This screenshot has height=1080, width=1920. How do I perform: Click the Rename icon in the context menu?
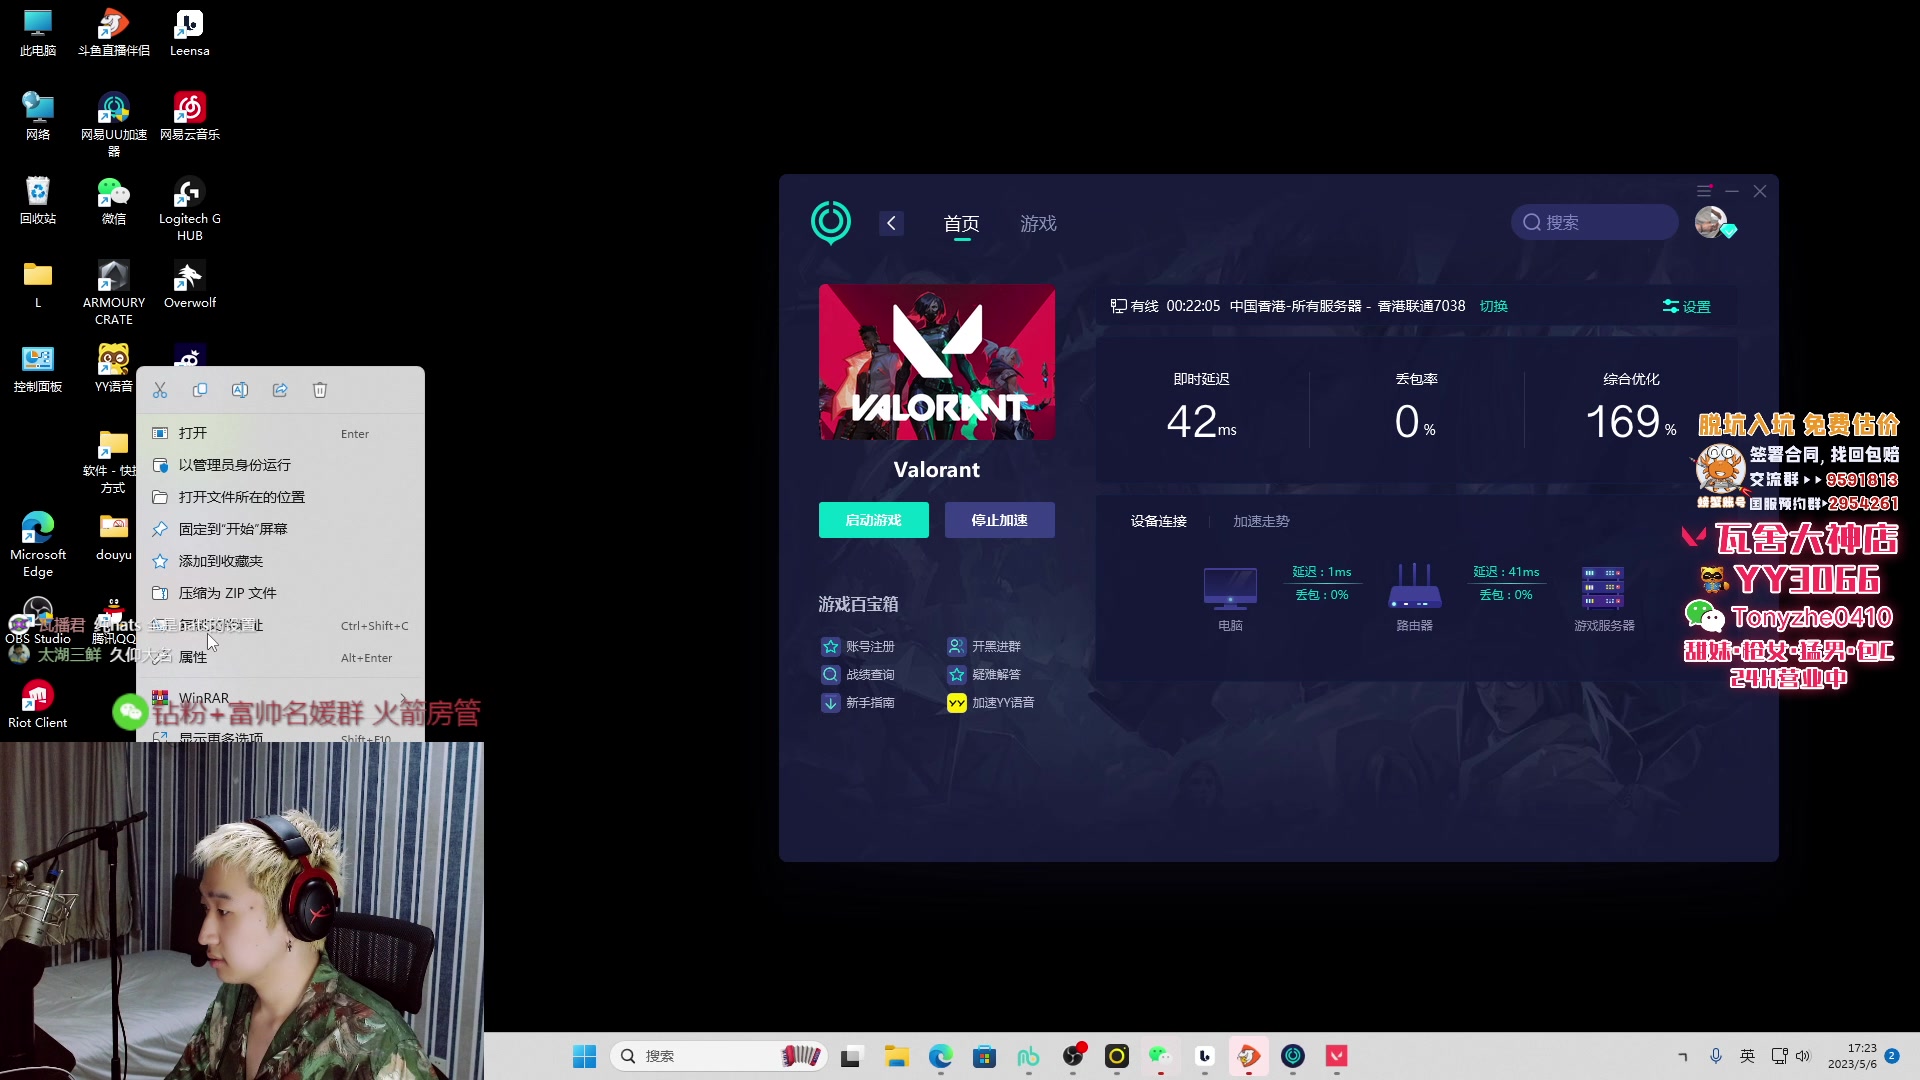[240, 390]
